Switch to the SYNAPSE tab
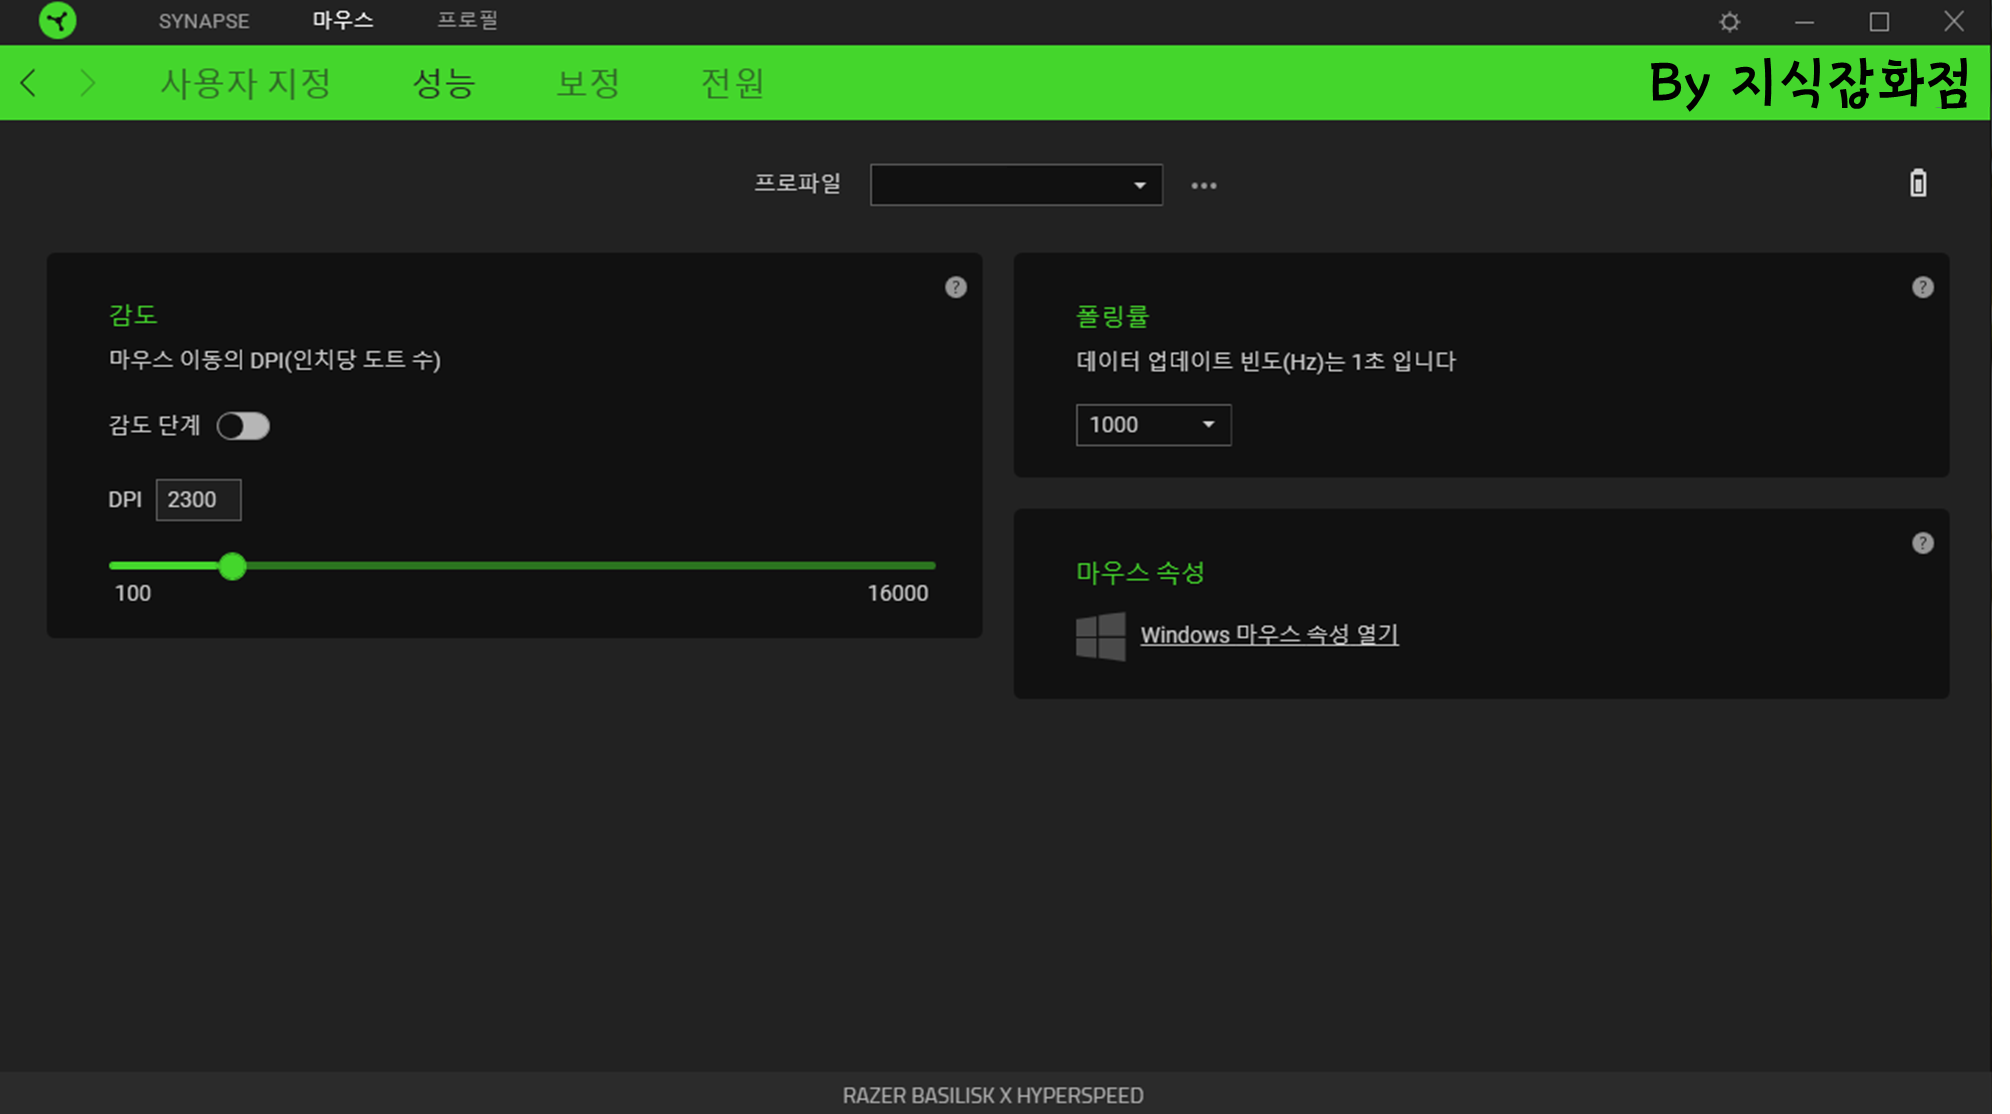 204,21
